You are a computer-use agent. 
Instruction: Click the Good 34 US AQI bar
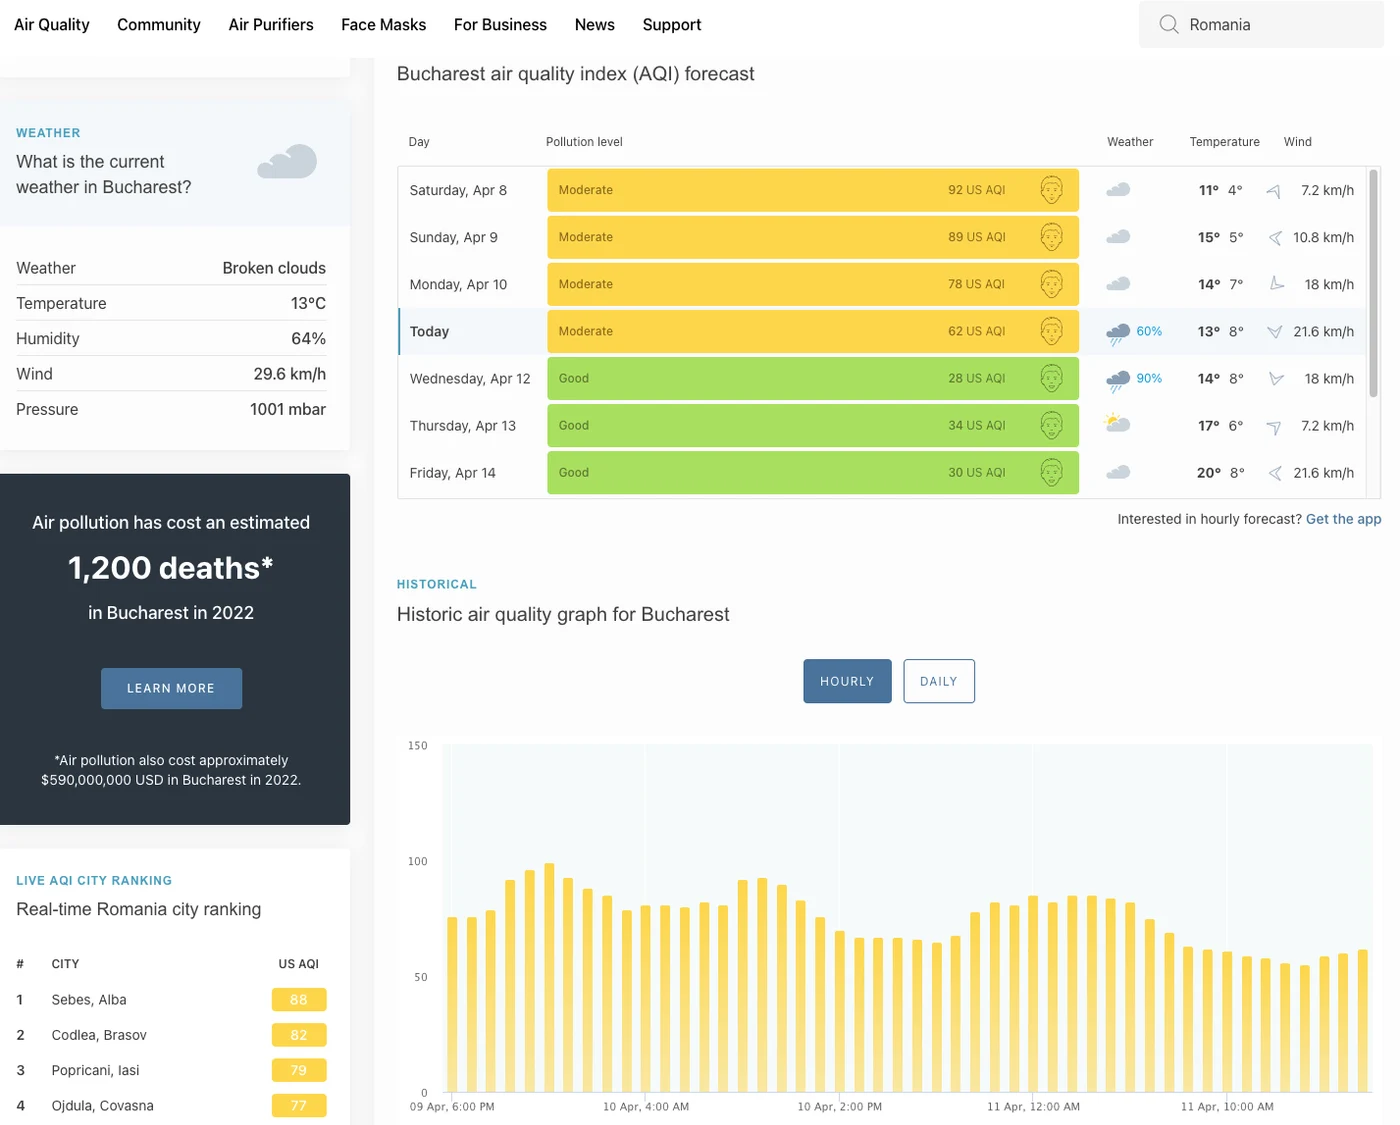(x=813, y=425)
